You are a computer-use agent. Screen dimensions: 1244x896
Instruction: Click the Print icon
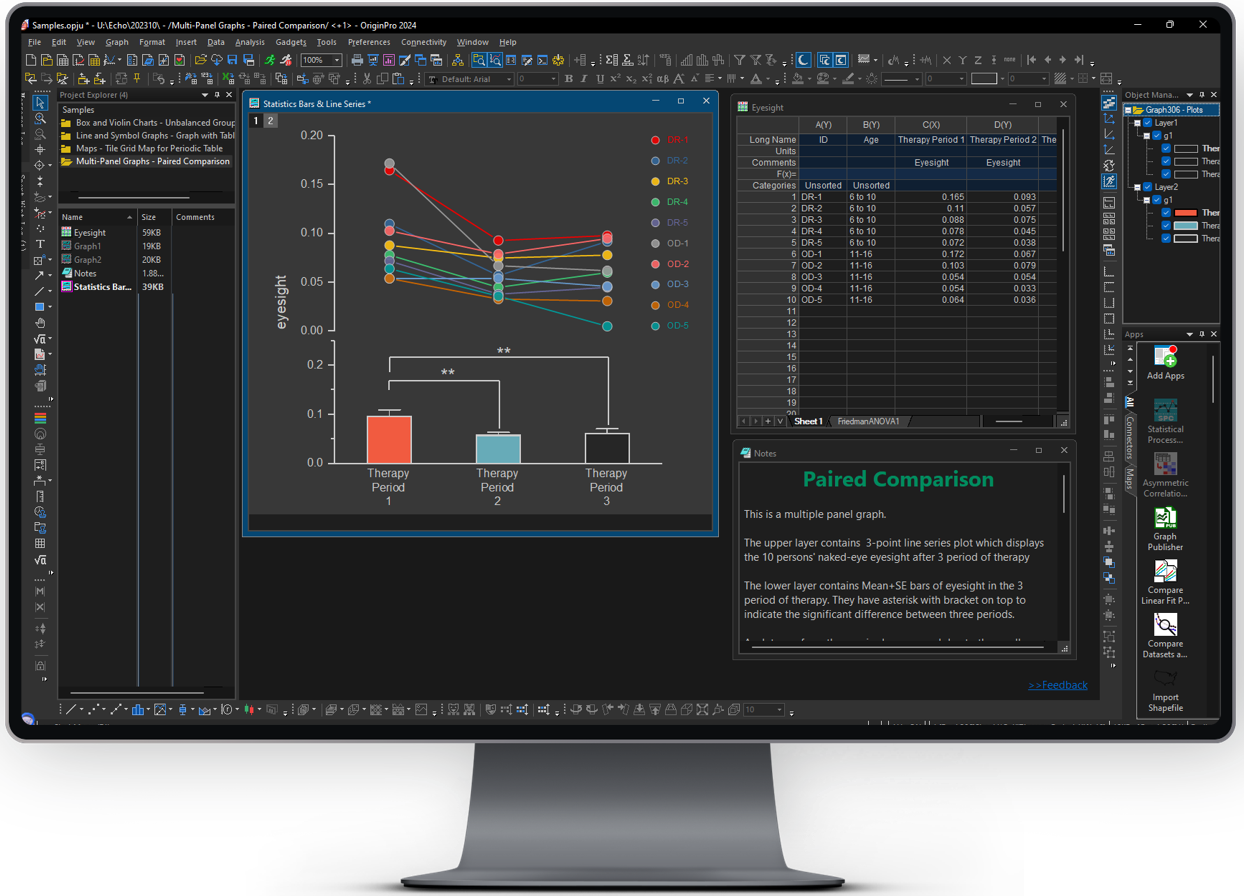pos(356,60)
